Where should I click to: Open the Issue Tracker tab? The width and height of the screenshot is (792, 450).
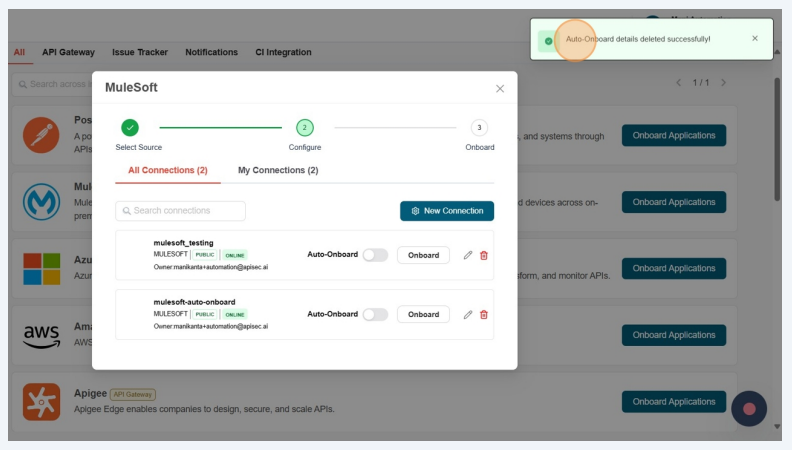coord(140,52)
